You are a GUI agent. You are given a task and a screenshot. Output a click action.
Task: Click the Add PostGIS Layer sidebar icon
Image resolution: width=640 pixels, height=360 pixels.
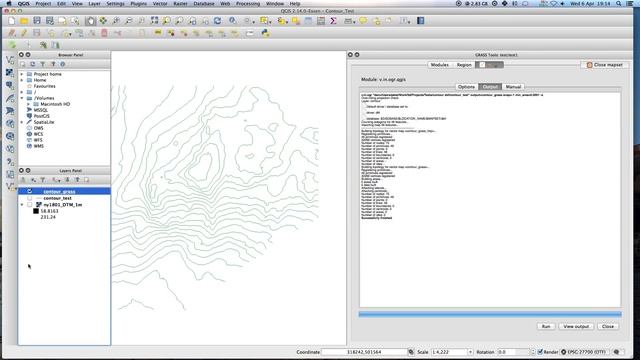(x=10, y=85)
